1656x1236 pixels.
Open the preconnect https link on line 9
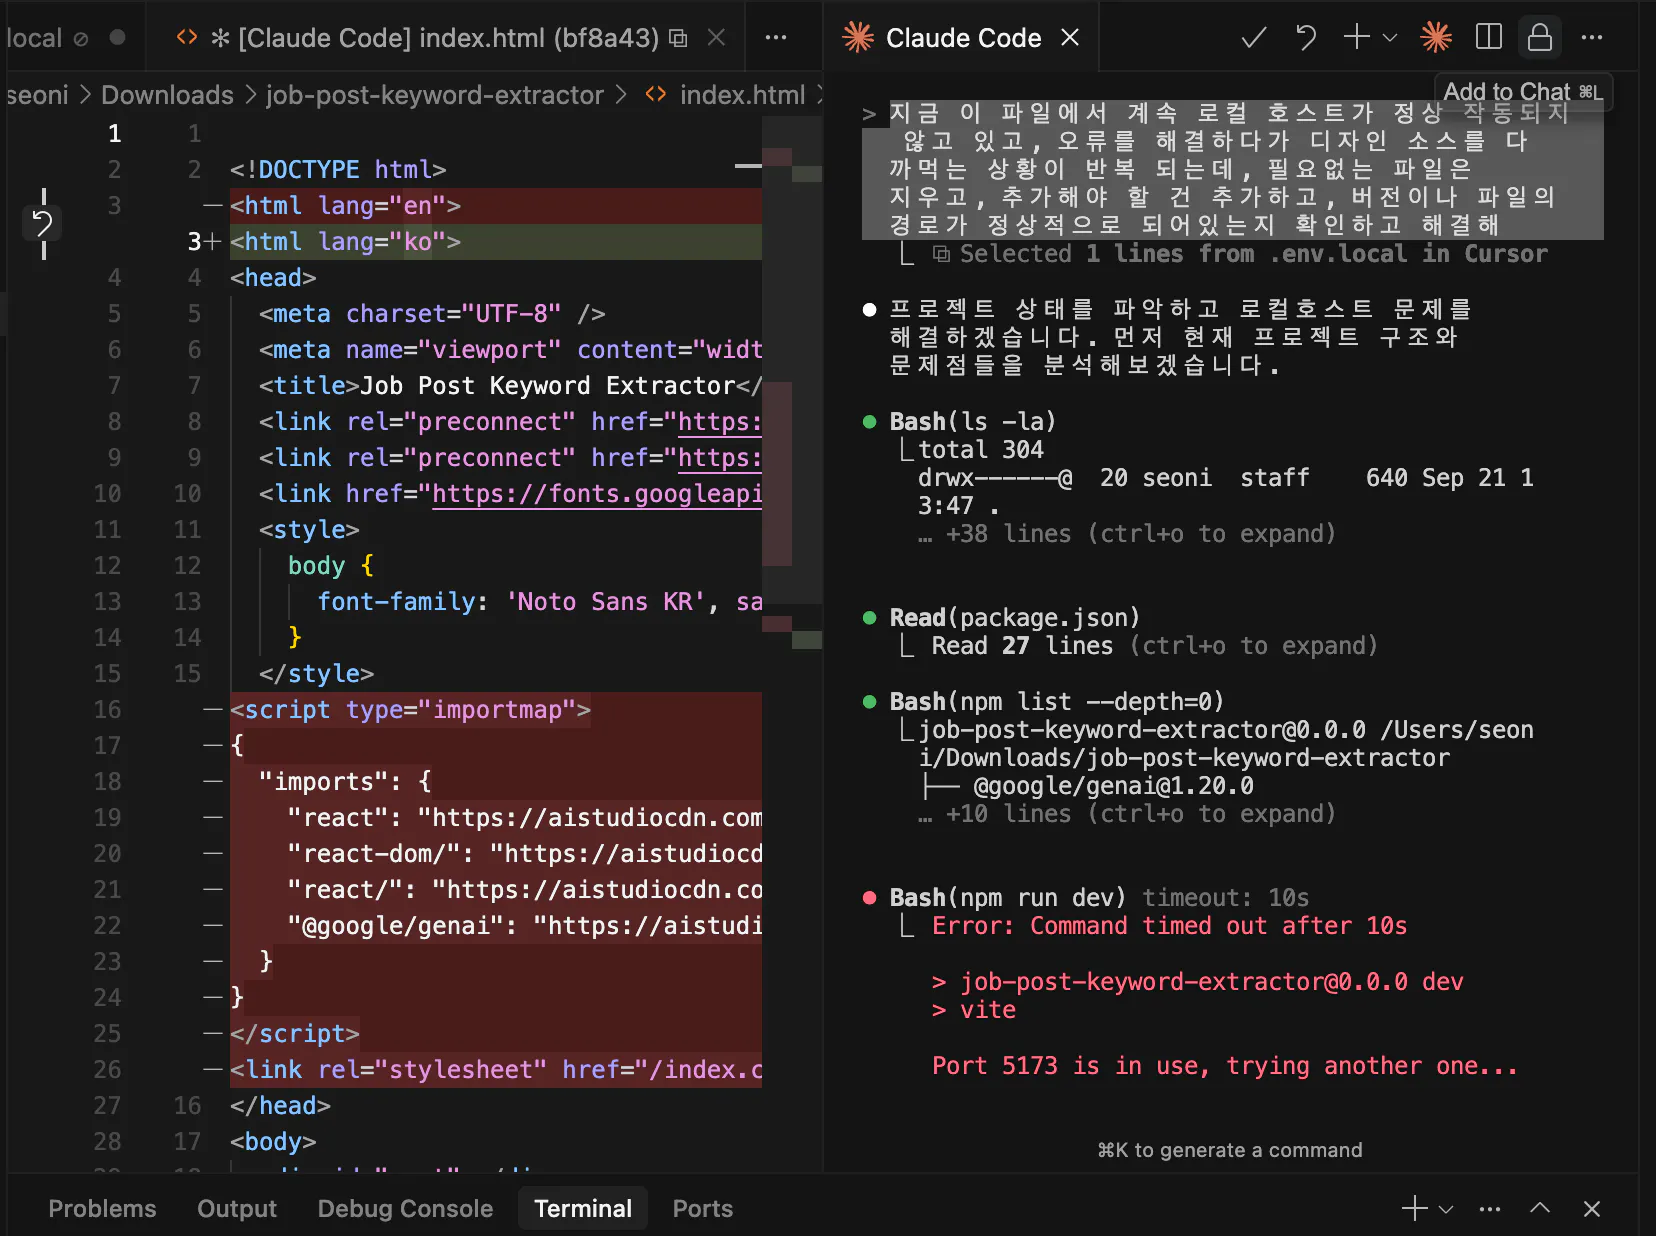pyautogui.click(x=720, y=458)
